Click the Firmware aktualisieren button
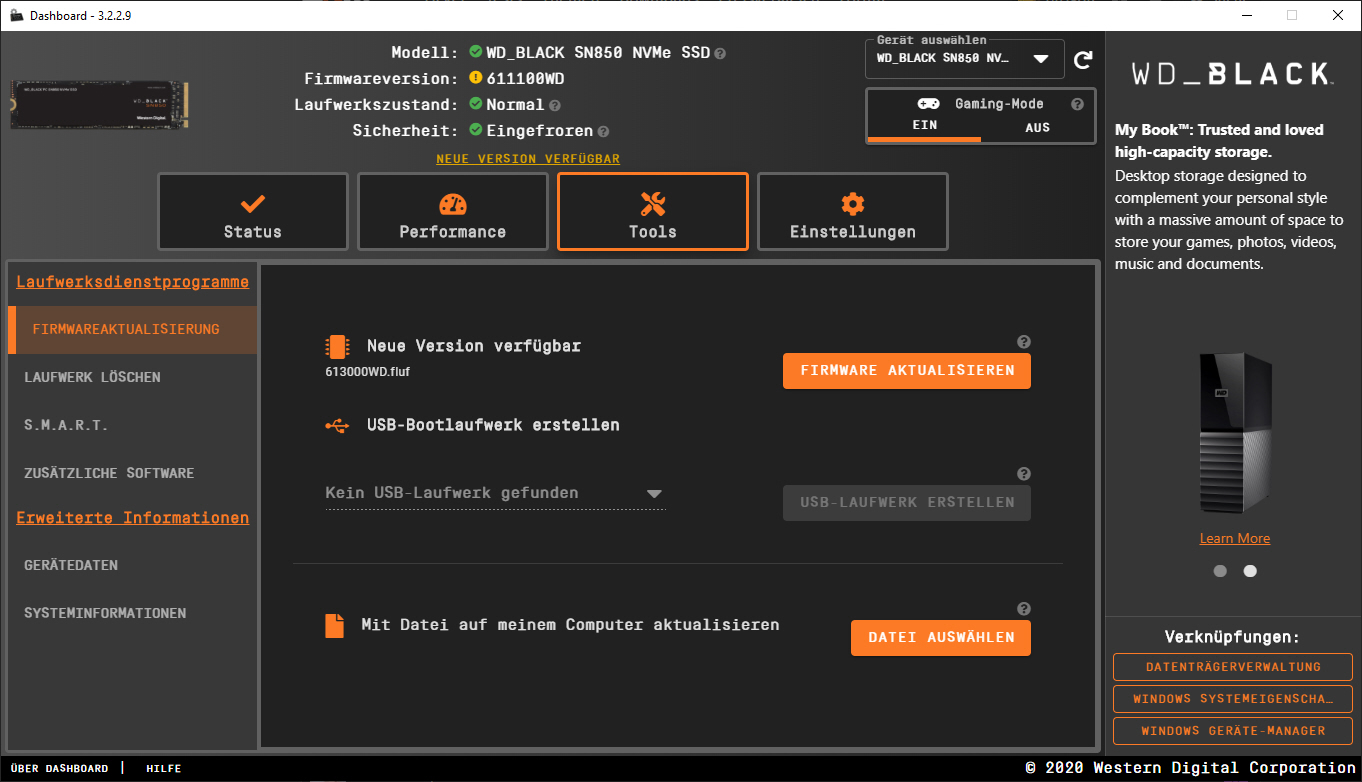The width and height of the screenshot is (1362, 782). [907, 370]
